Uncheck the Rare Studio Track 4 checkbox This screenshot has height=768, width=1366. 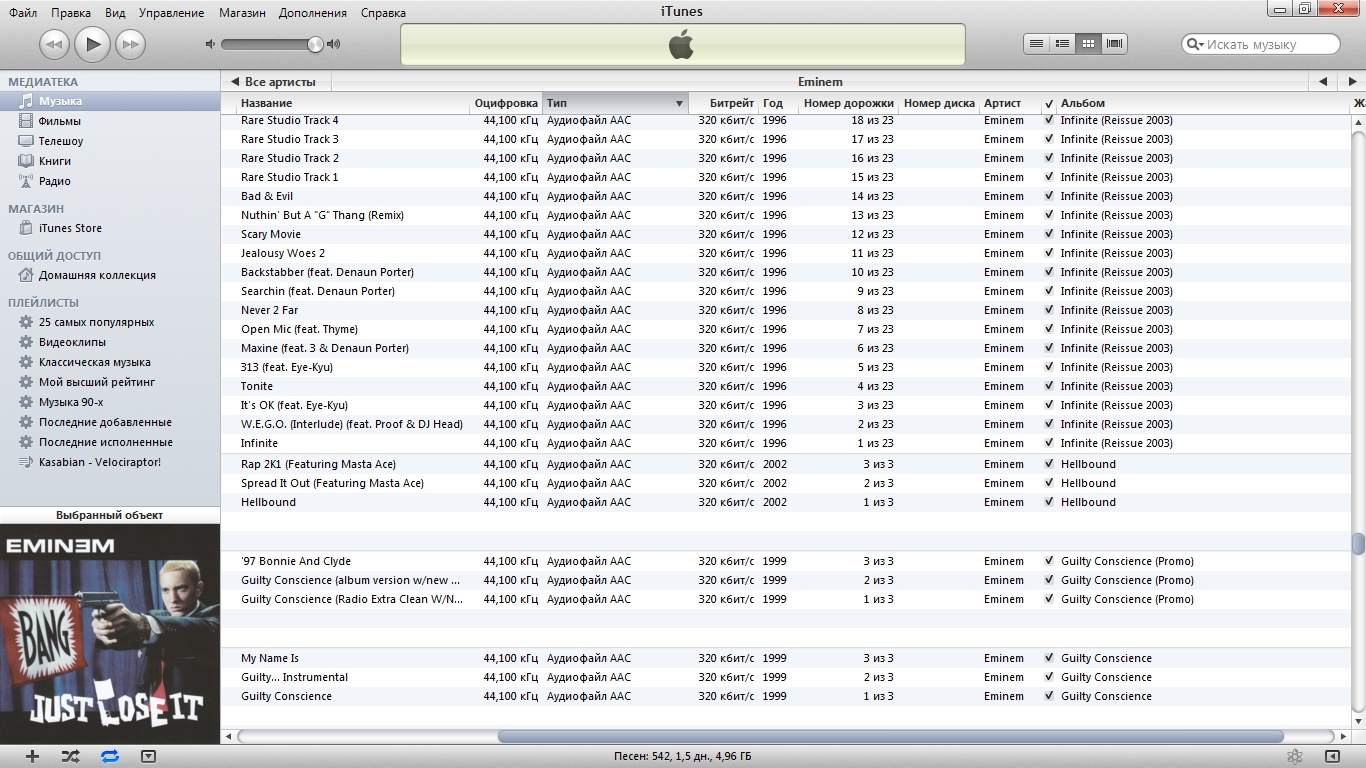tap(1049, 120)
